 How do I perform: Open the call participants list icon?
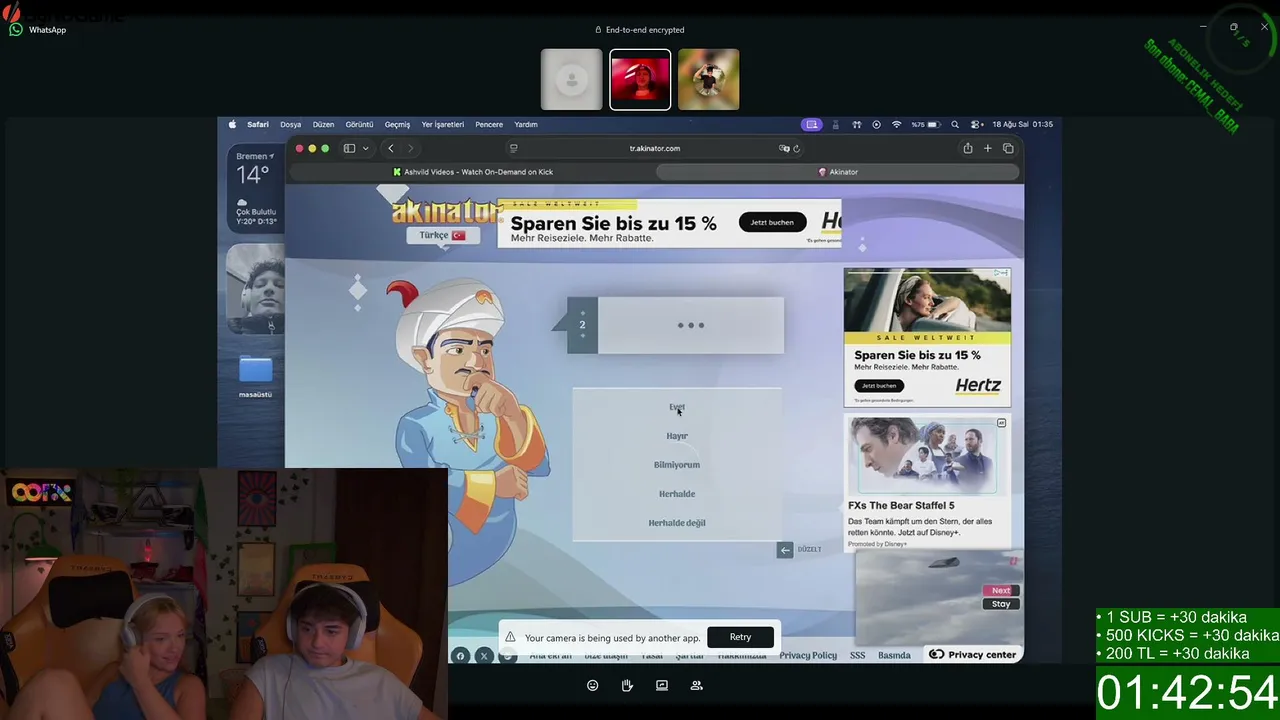click(696, 685)
